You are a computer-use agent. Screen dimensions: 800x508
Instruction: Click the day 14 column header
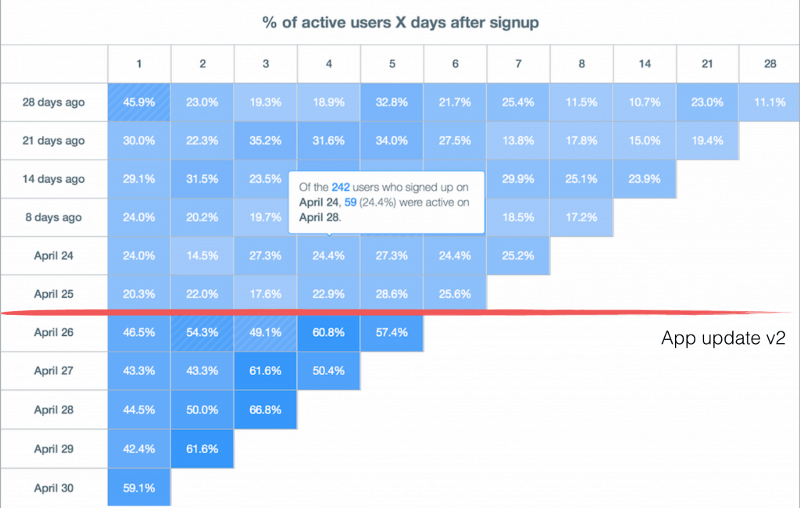[x=643, y=64]
